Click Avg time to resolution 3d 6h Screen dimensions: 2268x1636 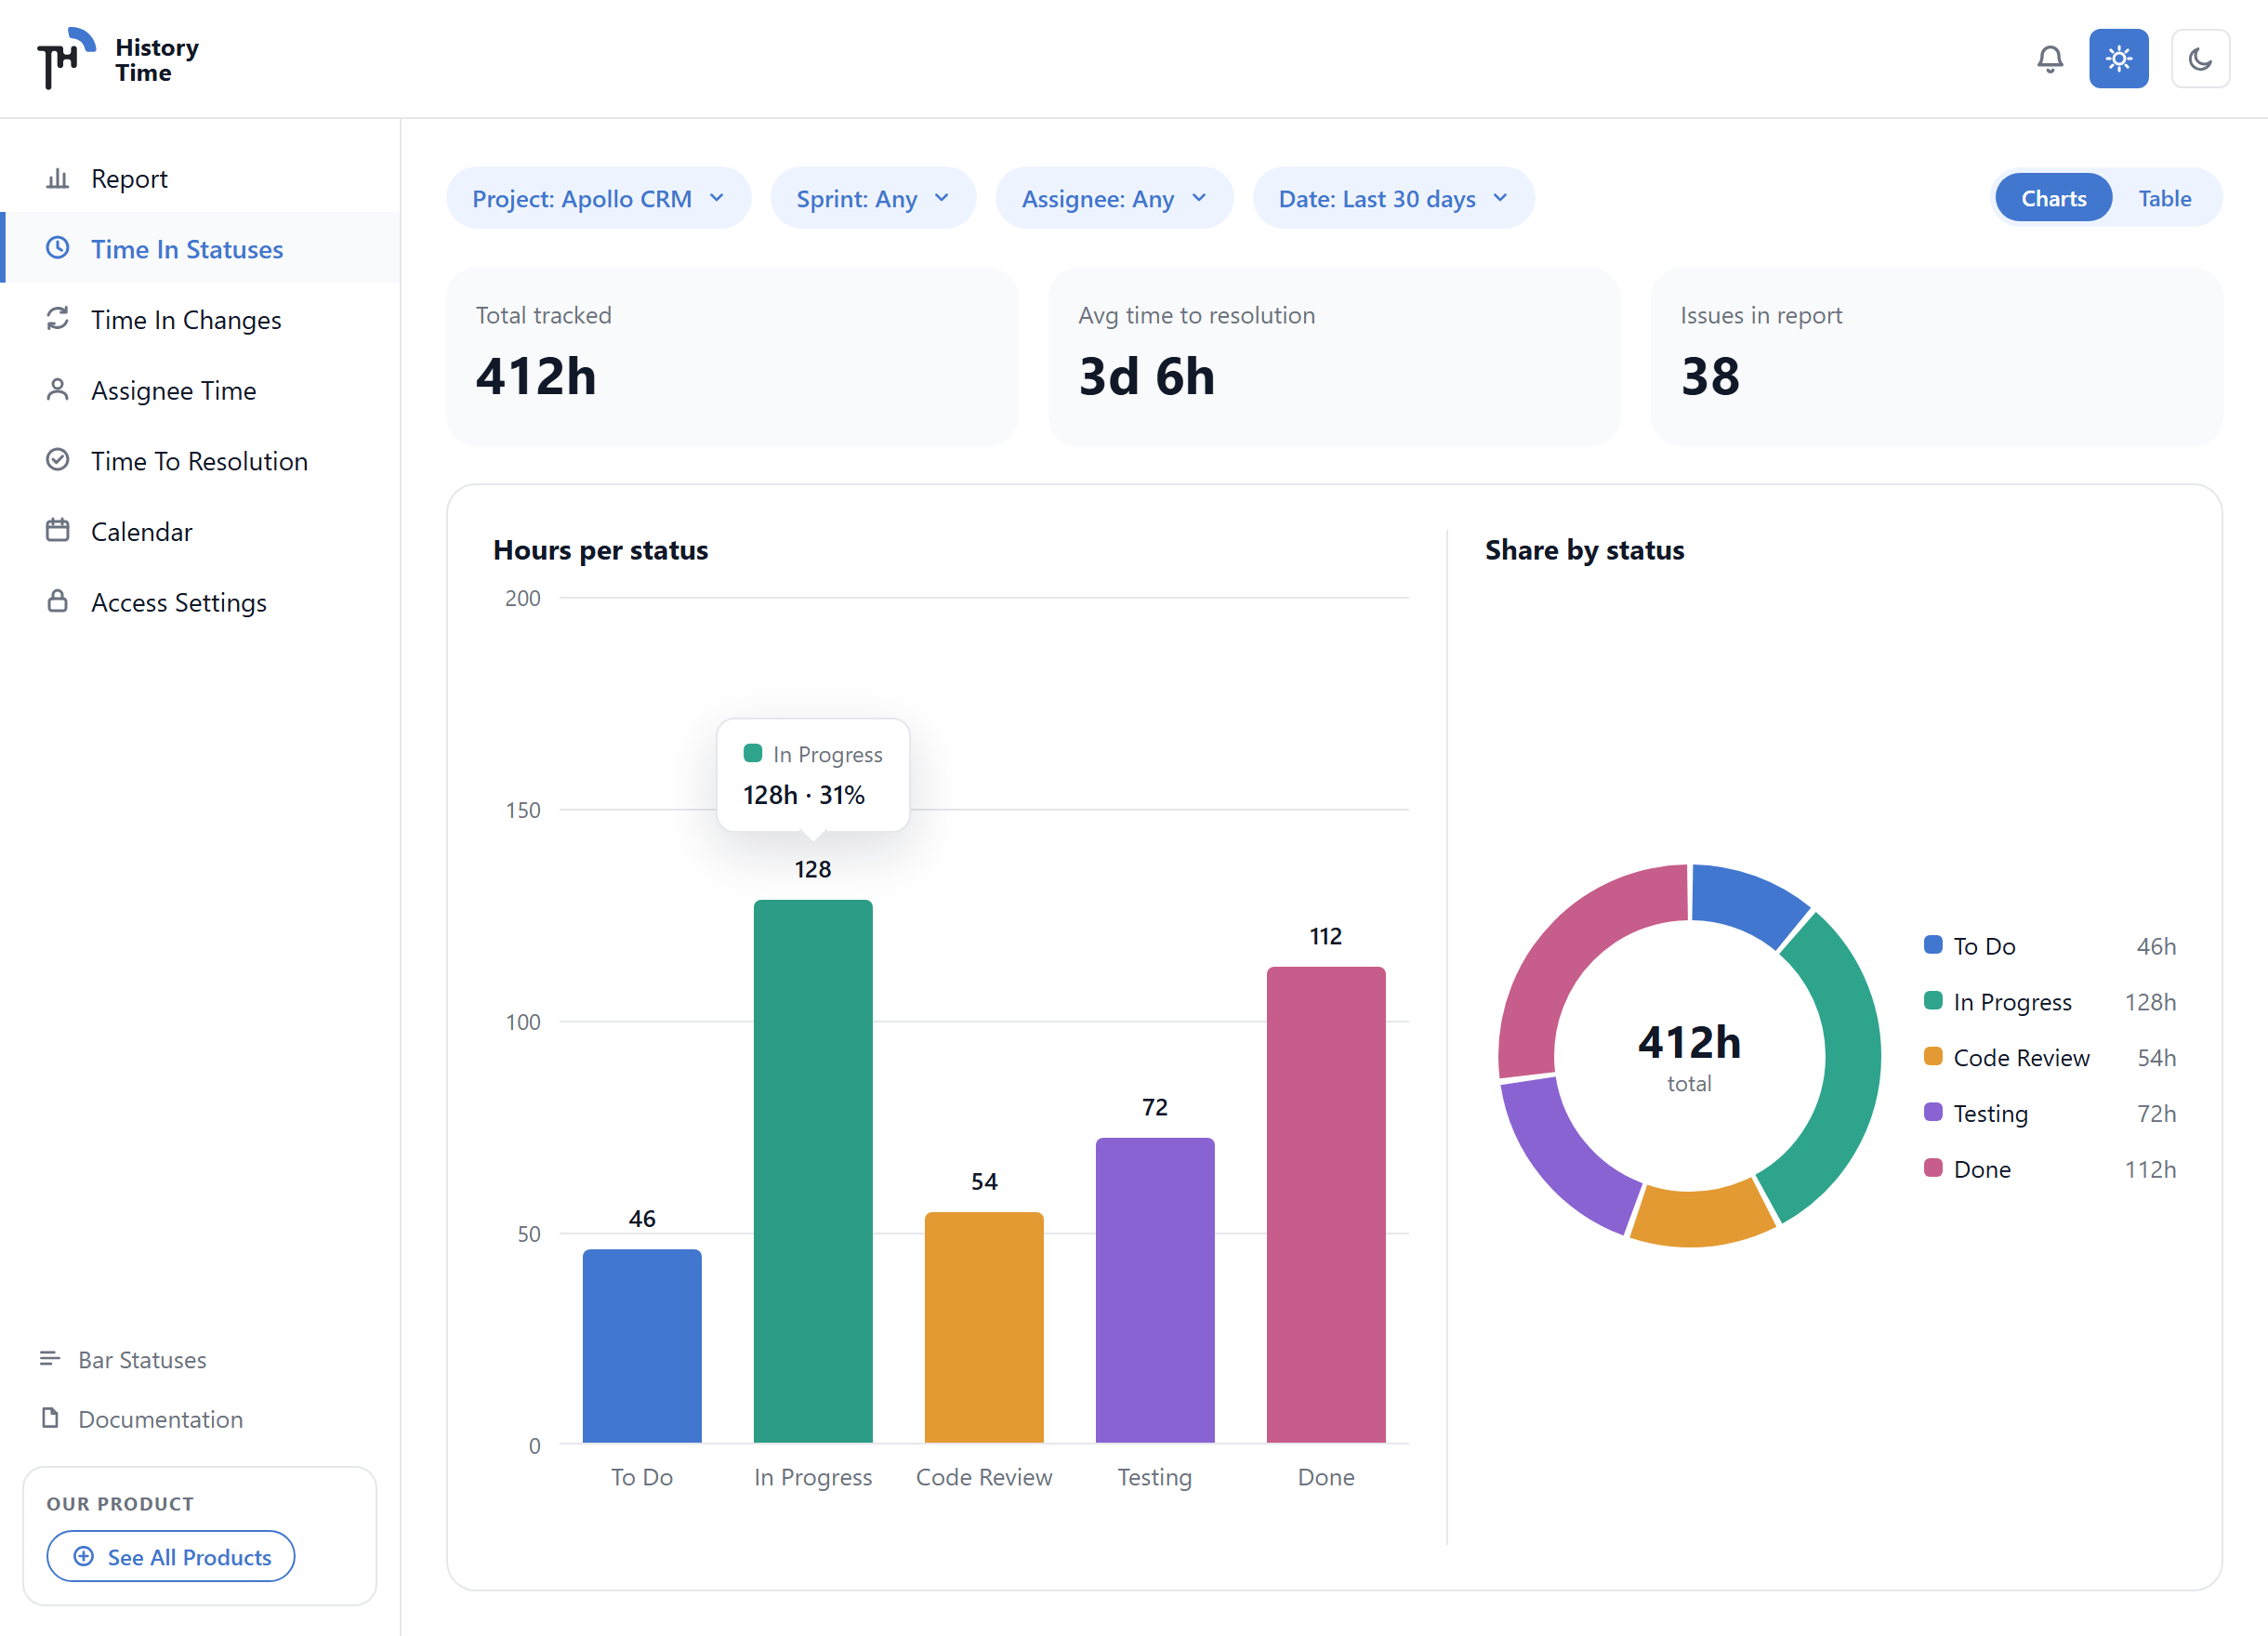(1334, 356)
